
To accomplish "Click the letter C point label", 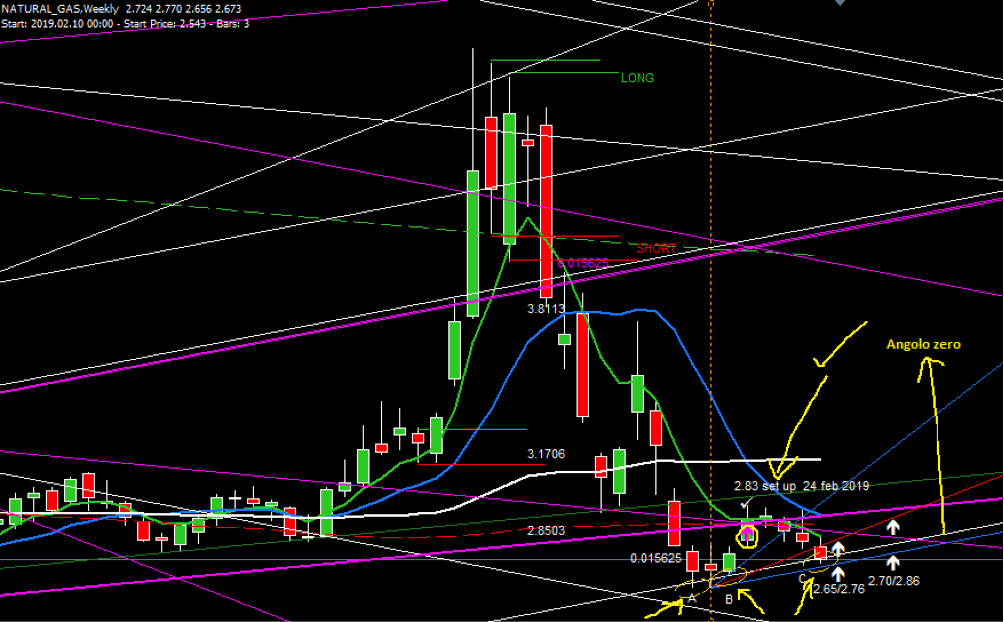I will tap(802, 580).
